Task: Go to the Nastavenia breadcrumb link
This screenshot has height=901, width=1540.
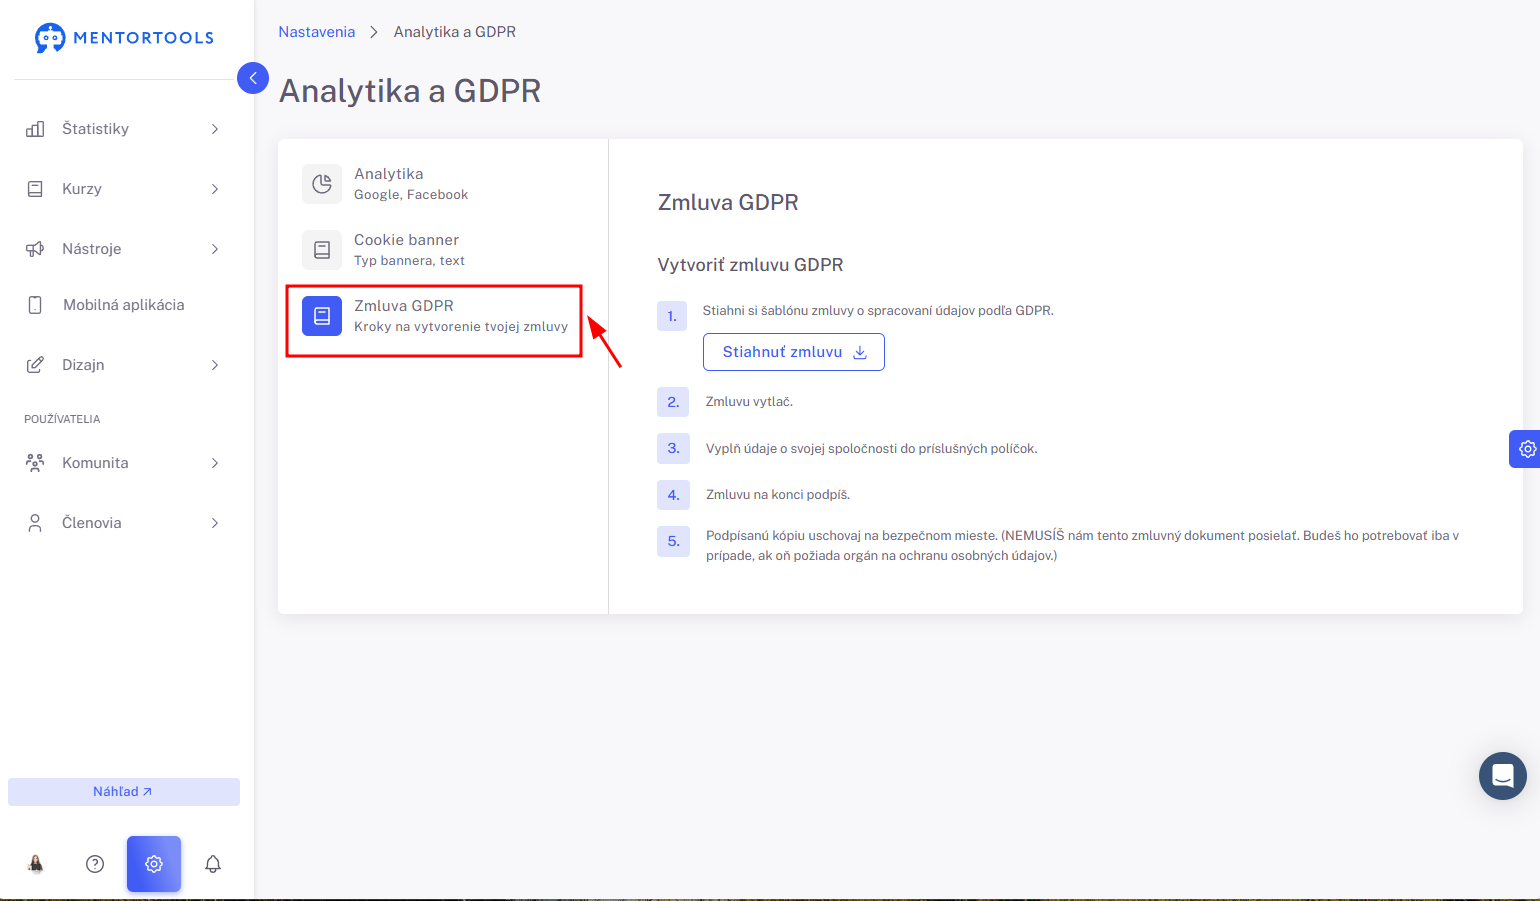Action: pos(316,32)
